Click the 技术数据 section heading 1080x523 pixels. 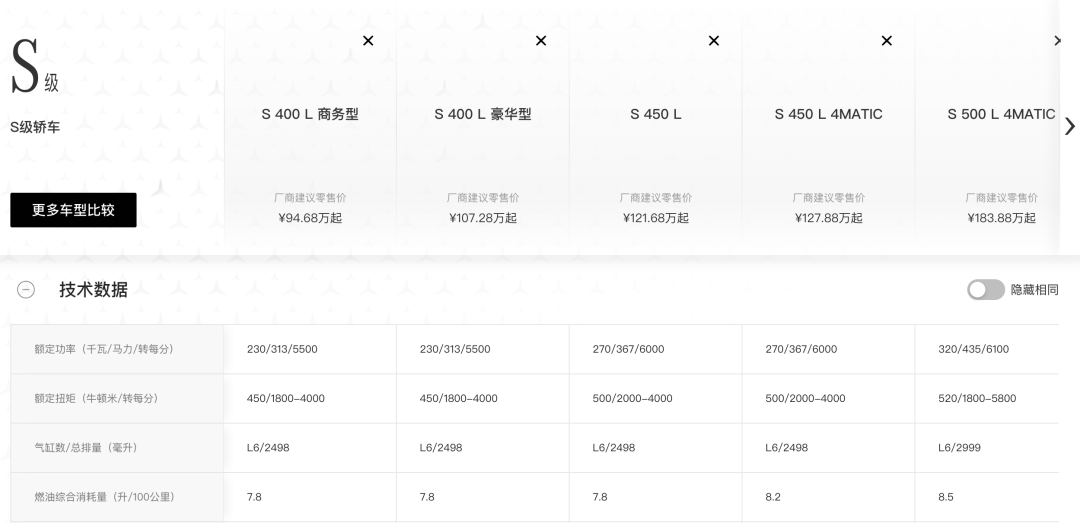pos(94,289)
